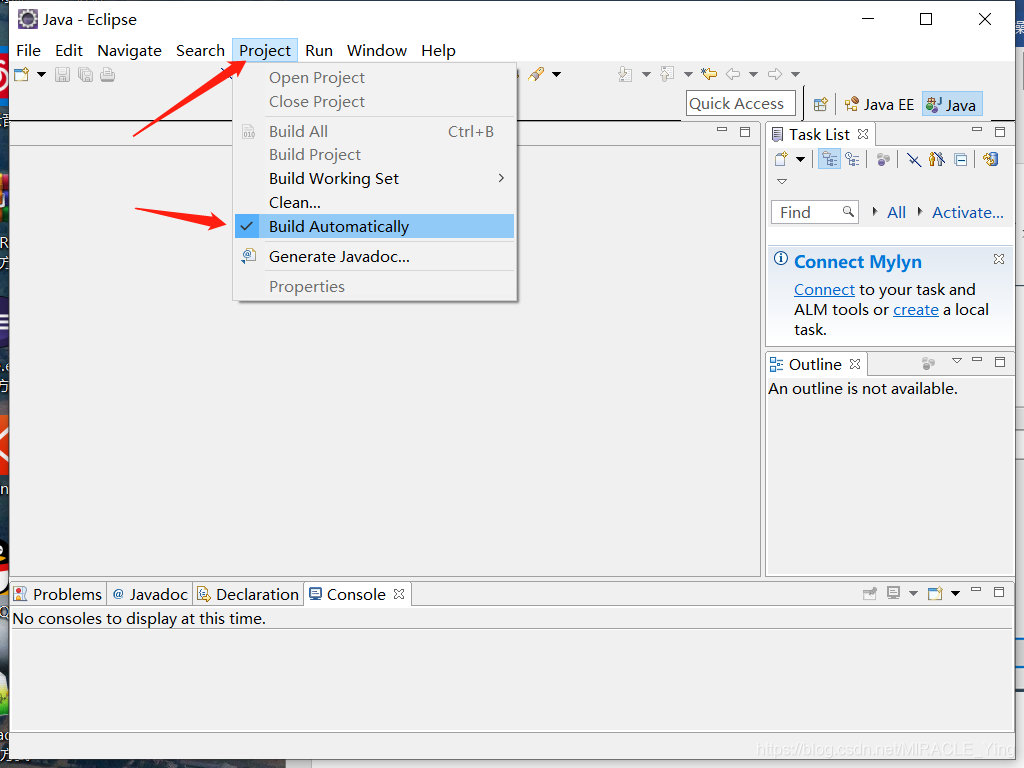Open the New wizard dropdown arrow
Screen dimensions: 1024x768
coord(41,74)
